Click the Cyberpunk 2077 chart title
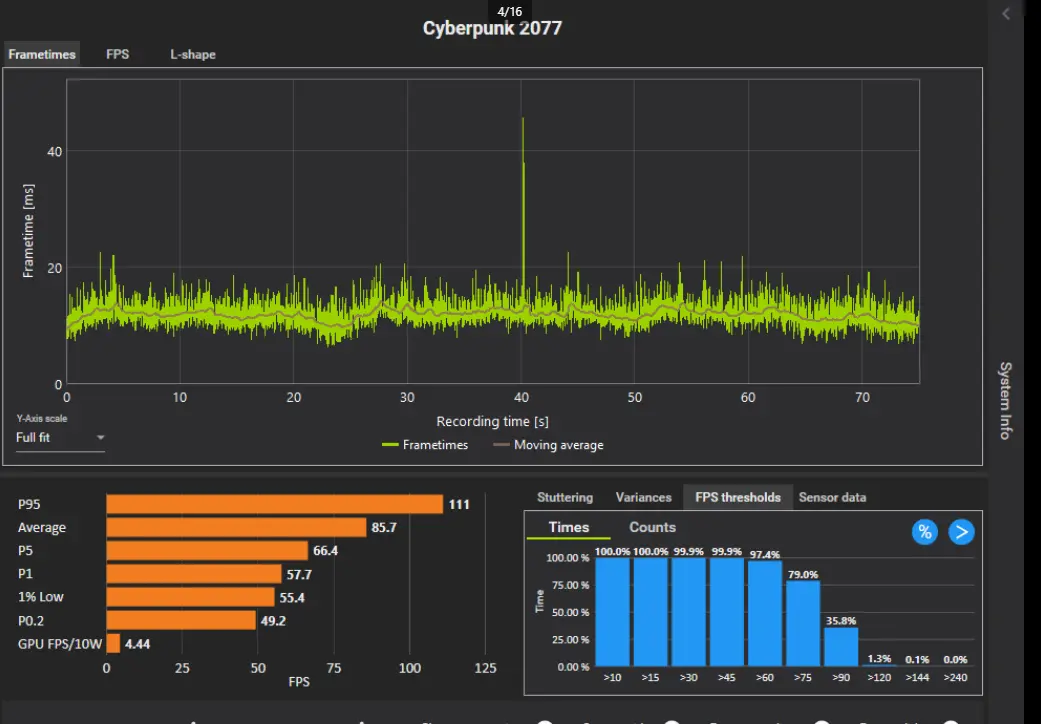1041x724 pixels. 492,28
